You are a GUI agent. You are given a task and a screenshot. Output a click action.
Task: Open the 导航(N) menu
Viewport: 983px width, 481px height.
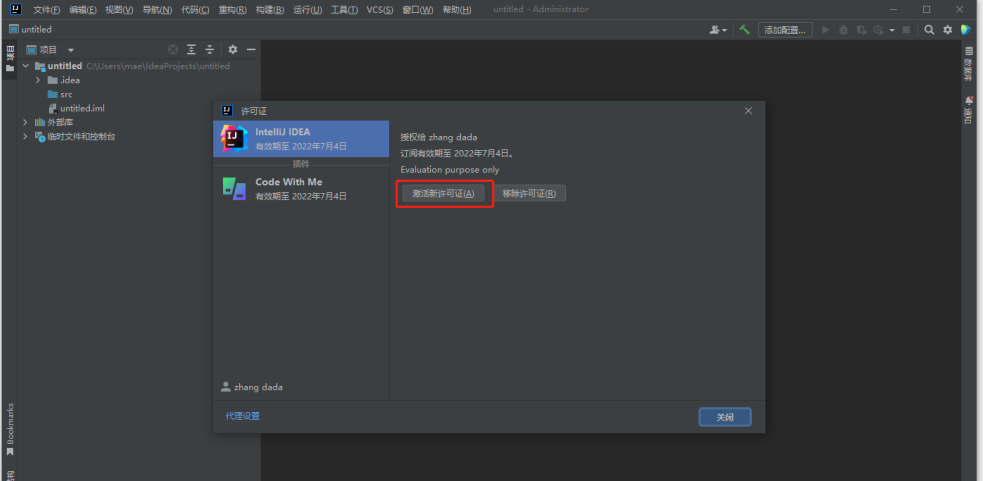coord(157,9)
